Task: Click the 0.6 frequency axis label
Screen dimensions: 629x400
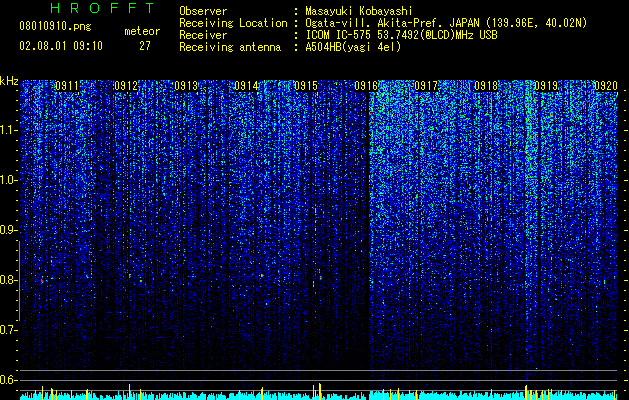Action: click(x=8, y=380)
